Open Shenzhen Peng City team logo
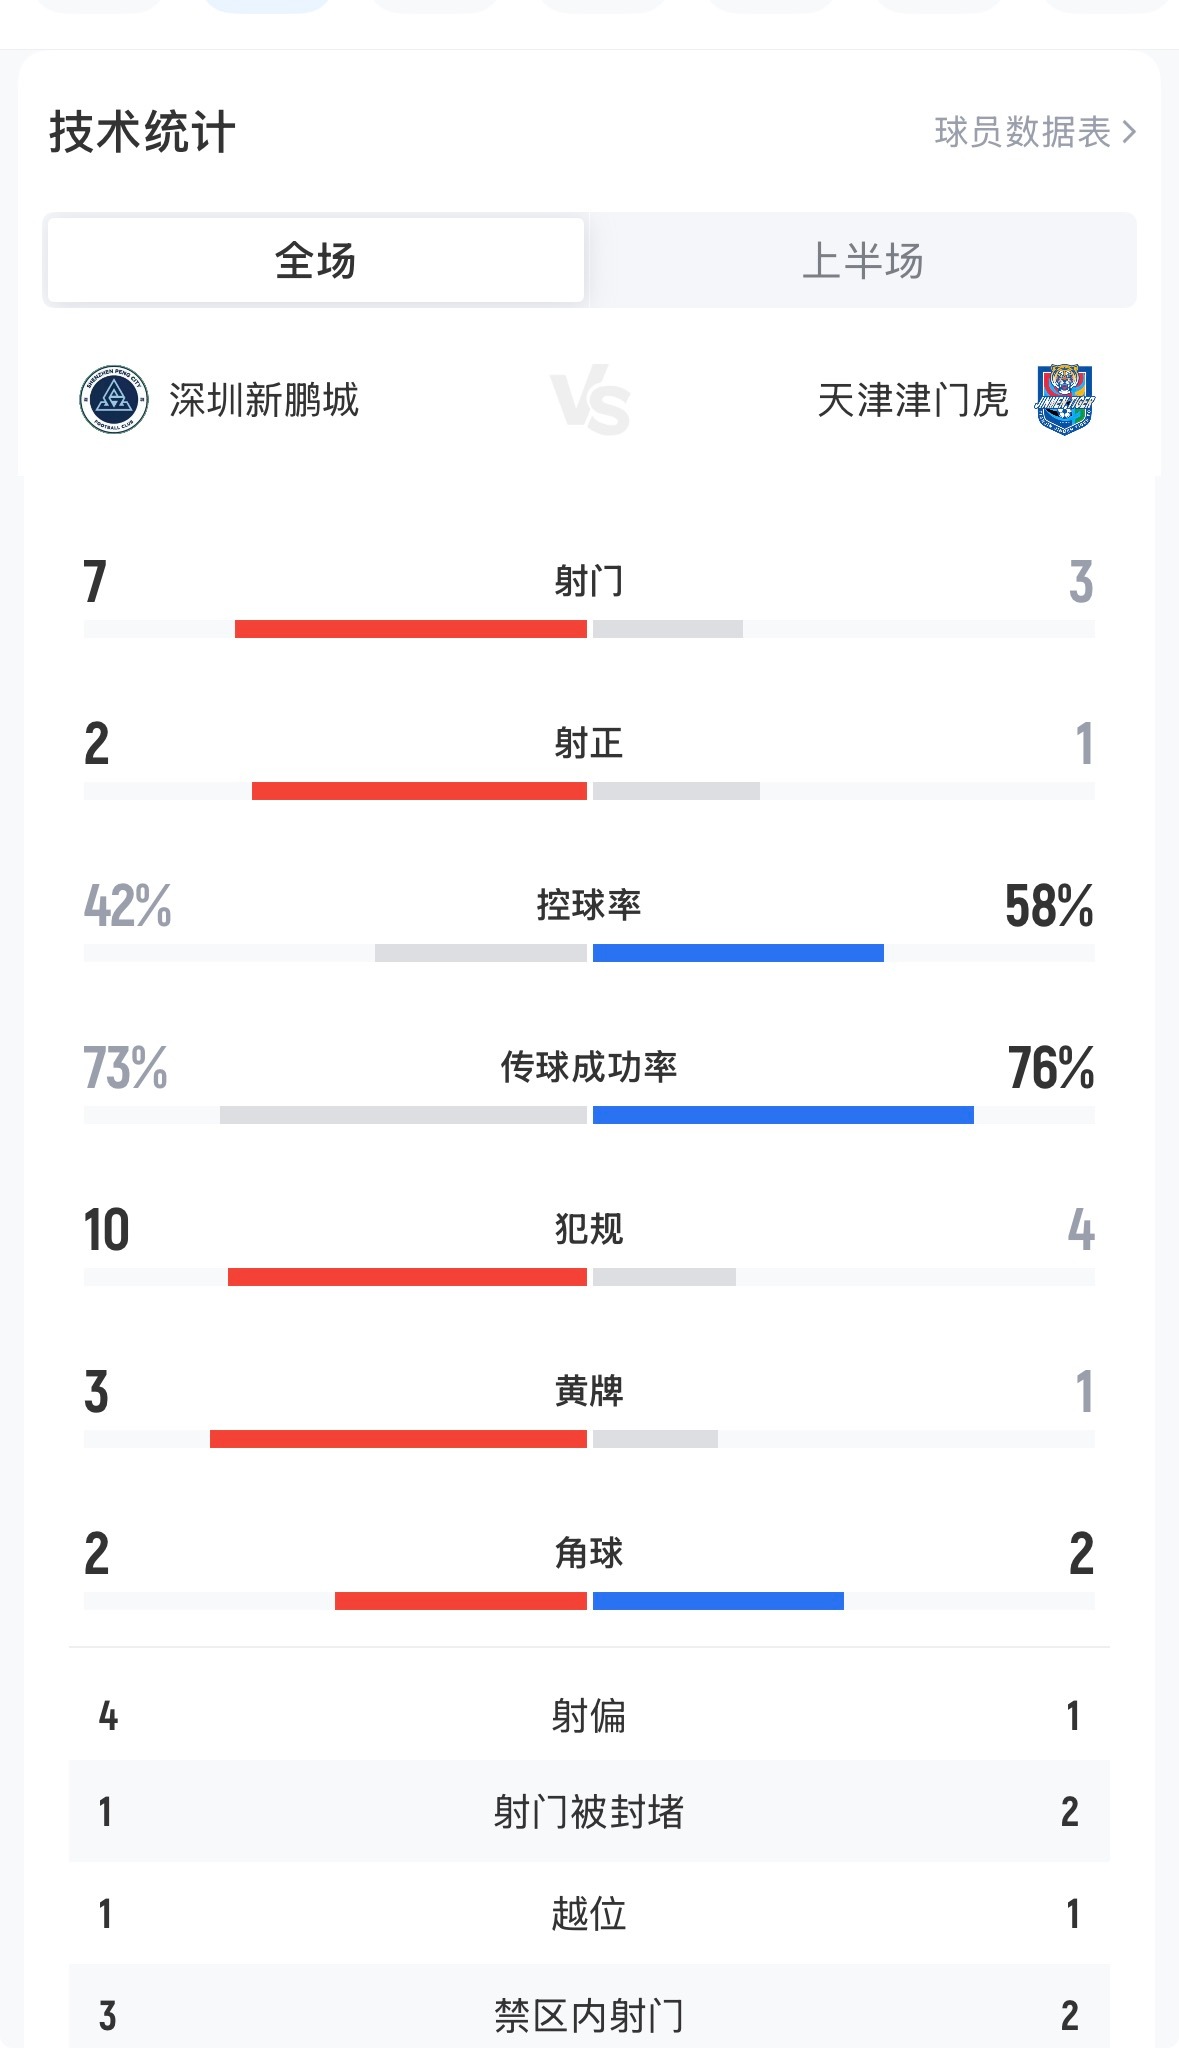Viewport: 1179px width, 2048px height. click(114, 400)
